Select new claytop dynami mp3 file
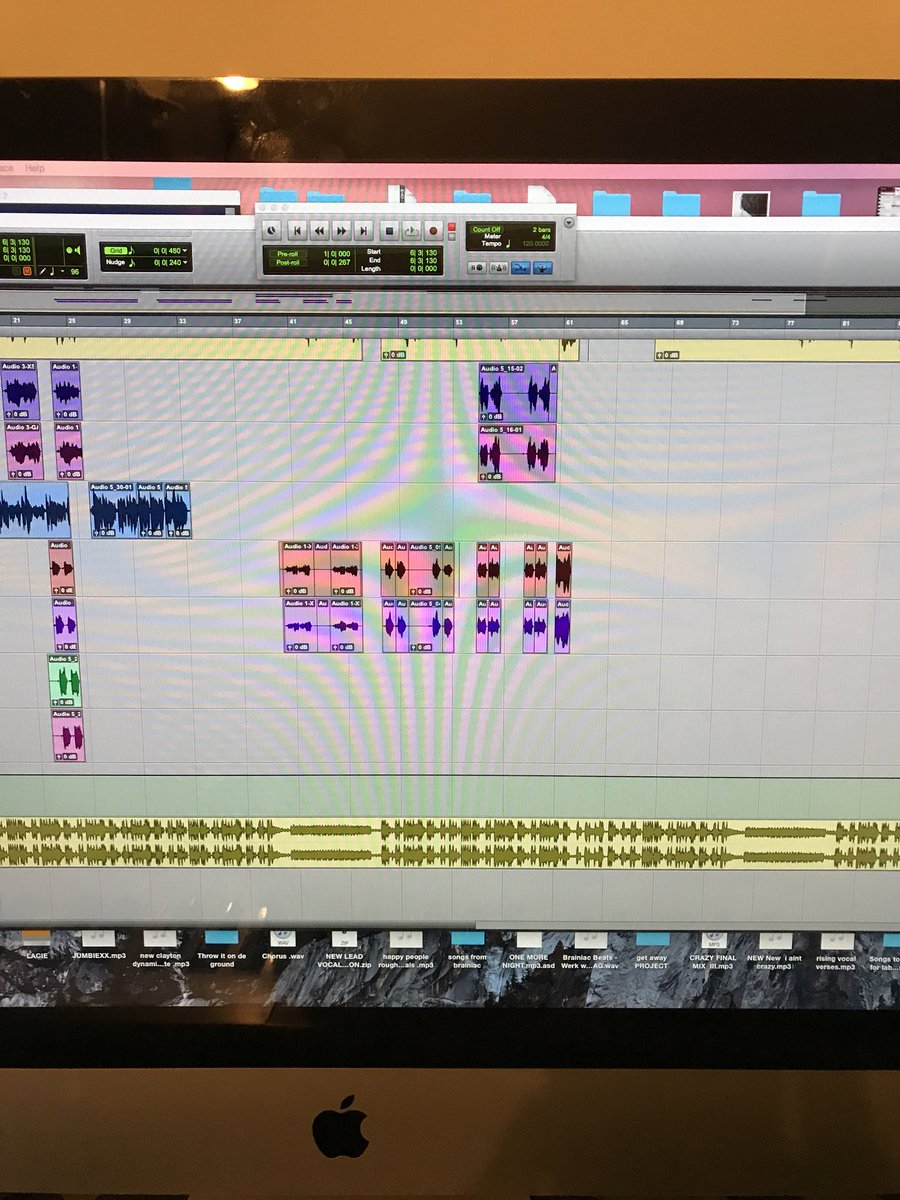Image resolution: width=900 pixels, height=1200 pixels. pyautogui.click(x=160, y=948)
